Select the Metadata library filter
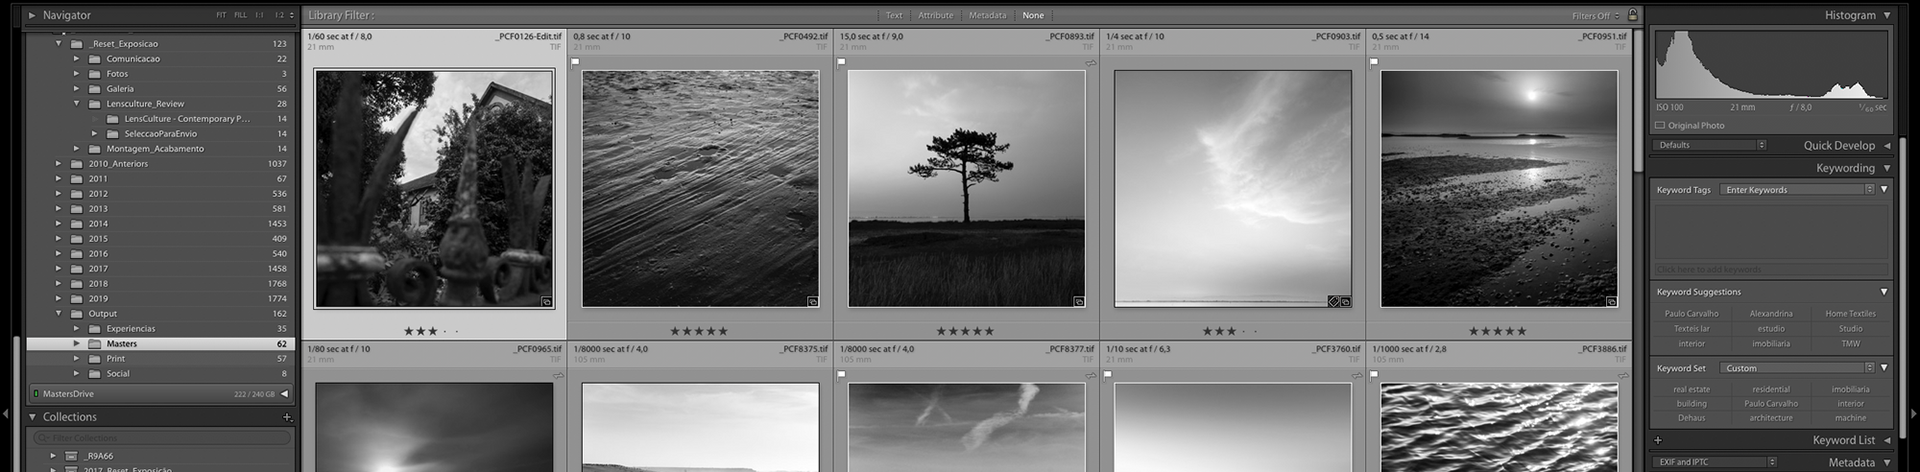Screen dimensions: 1920x472 click(x=987, y=15)
